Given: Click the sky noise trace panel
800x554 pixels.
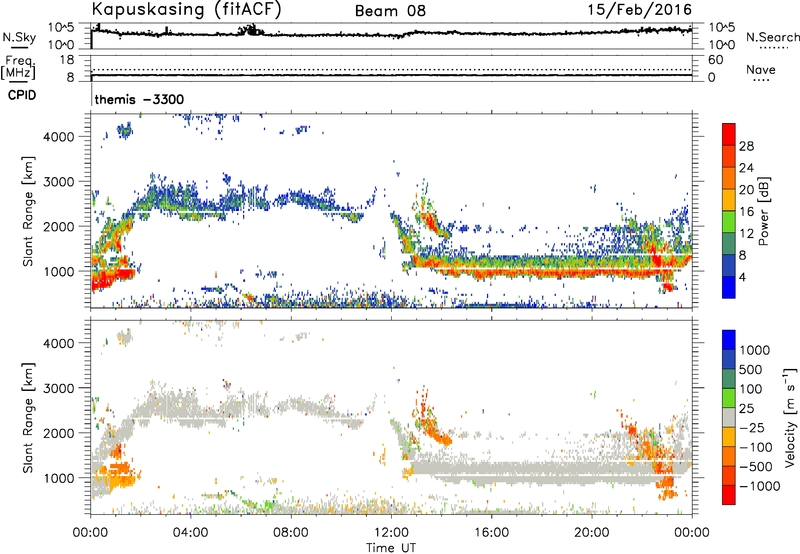Looking at the screenshot, I should pyautogui.click(x=391, y=36).
